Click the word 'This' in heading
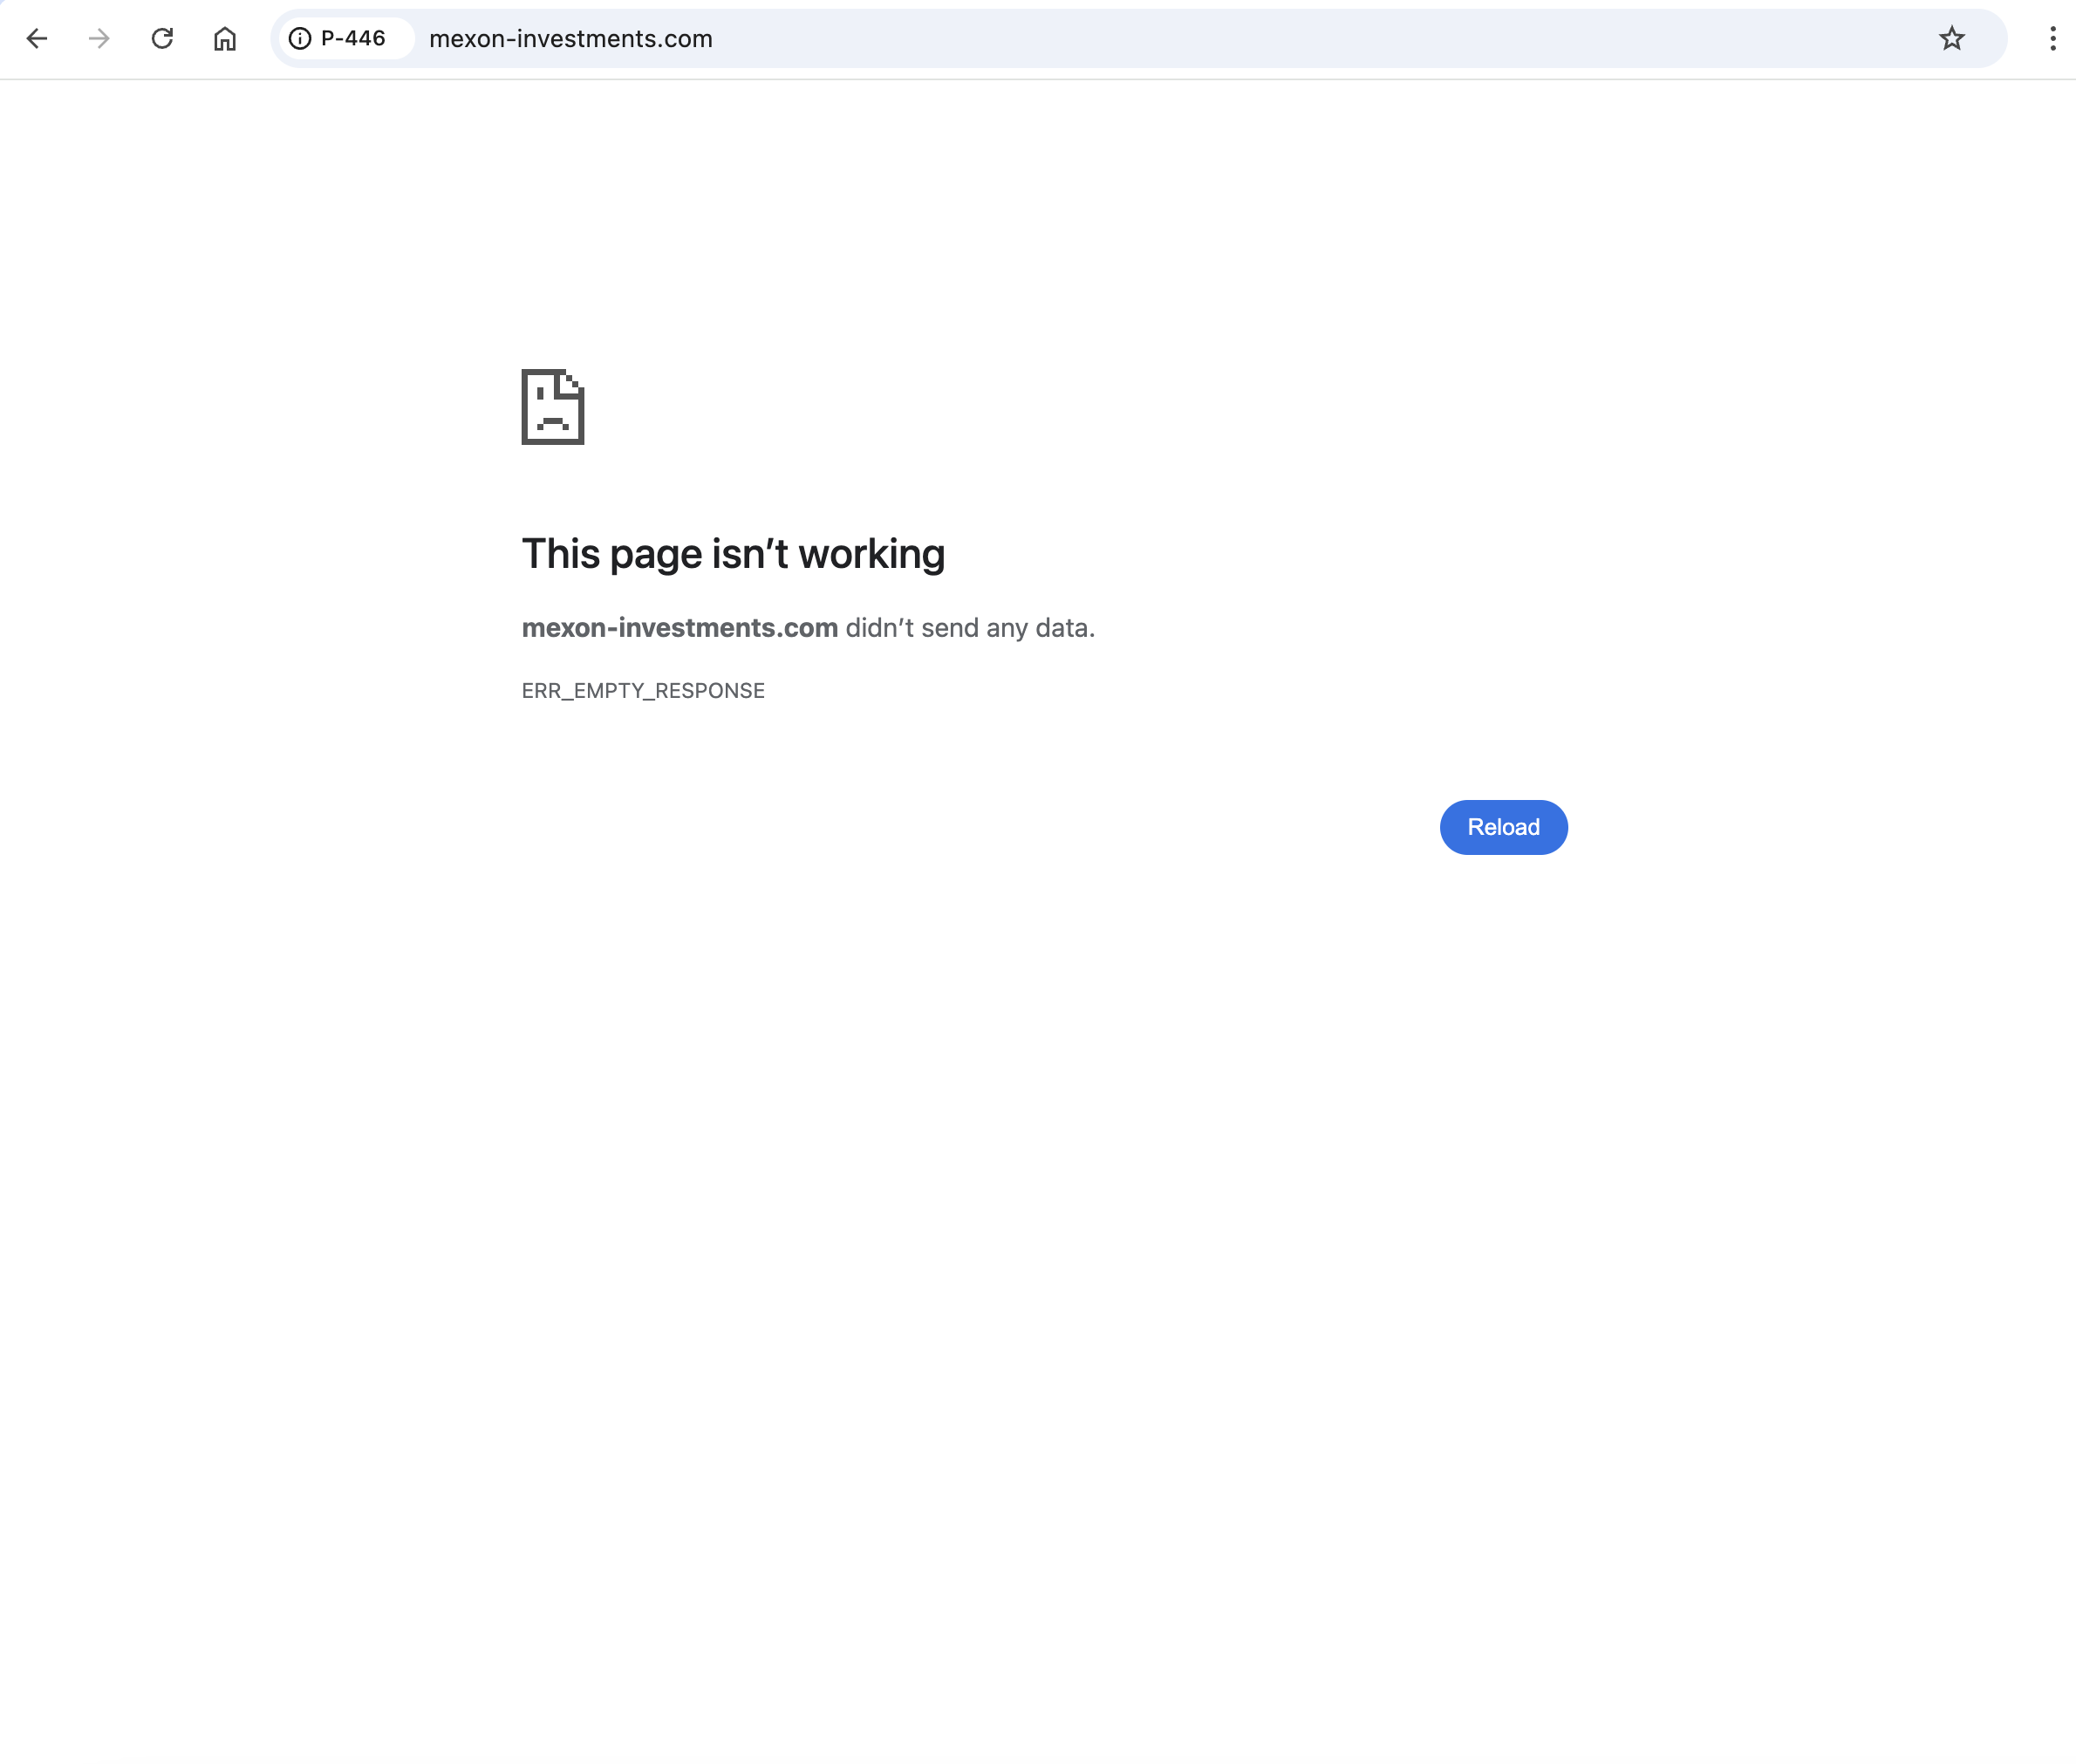Screen dimensions: 2076x1764 click(x=560, y=554)
